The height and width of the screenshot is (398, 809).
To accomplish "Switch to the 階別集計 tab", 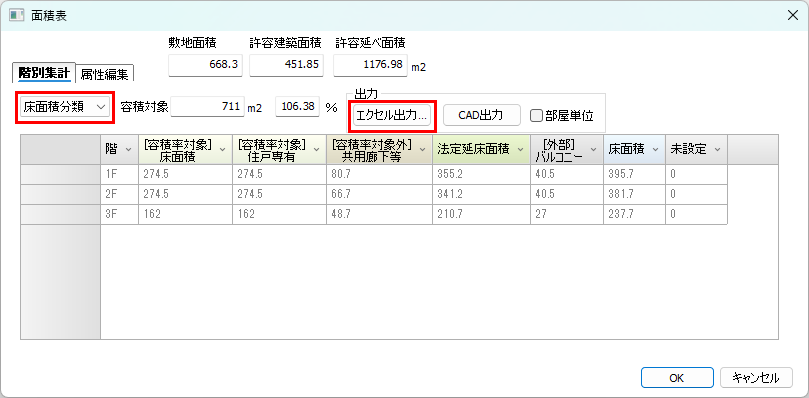I will coord(44,73).
